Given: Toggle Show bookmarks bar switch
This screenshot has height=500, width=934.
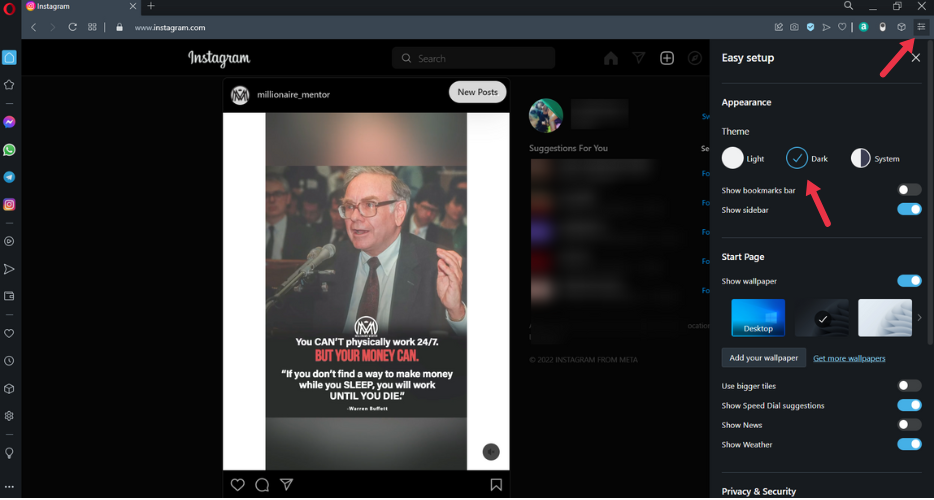Looking at the screenshot, I should coord(910,190).
